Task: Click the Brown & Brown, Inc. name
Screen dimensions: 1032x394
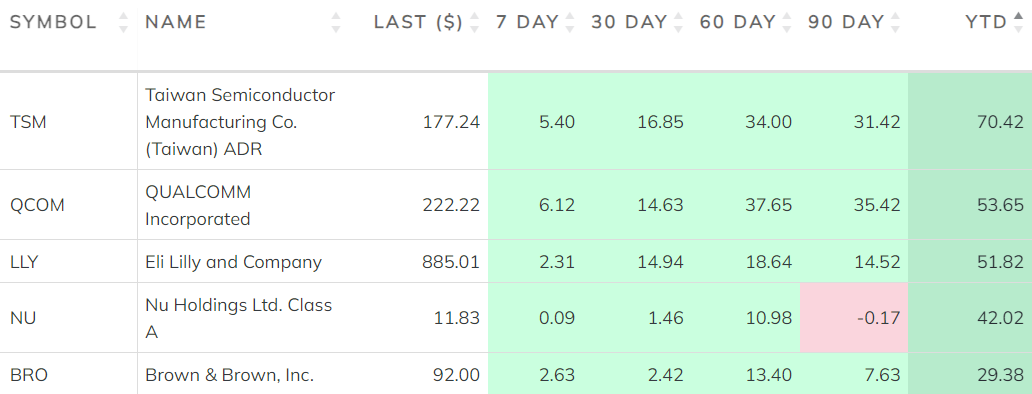Action: [x=230, y=376]
